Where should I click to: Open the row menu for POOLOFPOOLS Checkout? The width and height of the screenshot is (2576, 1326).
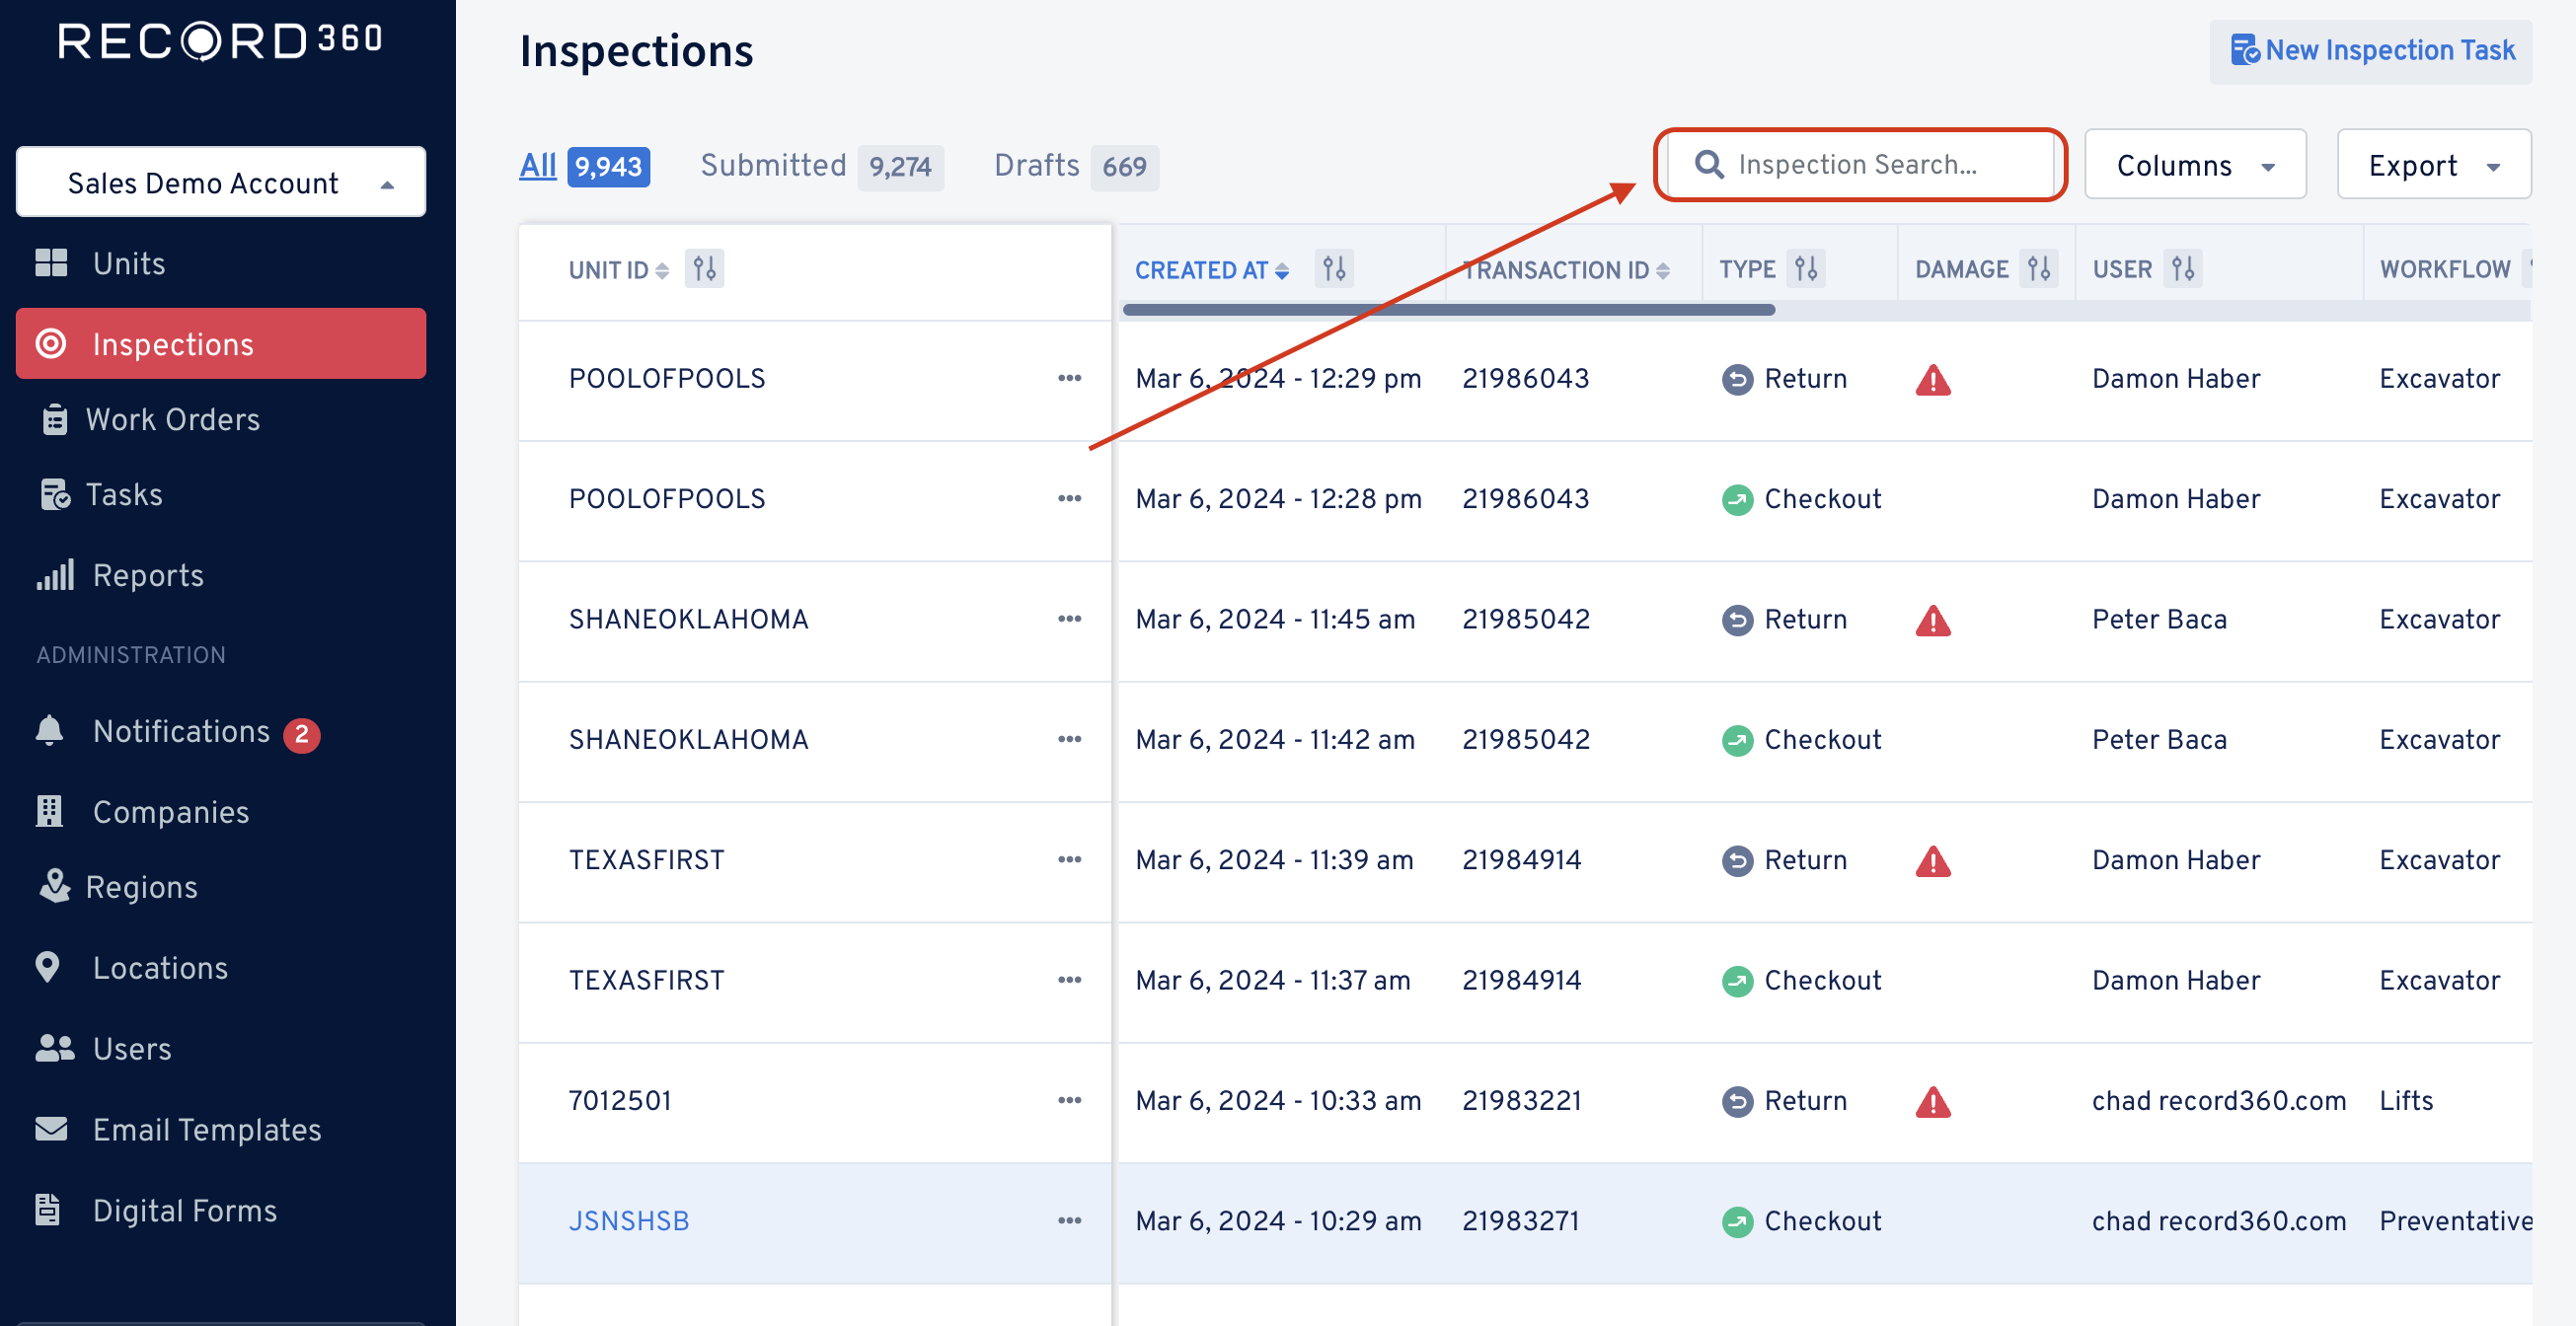(x=1069, y=498)
